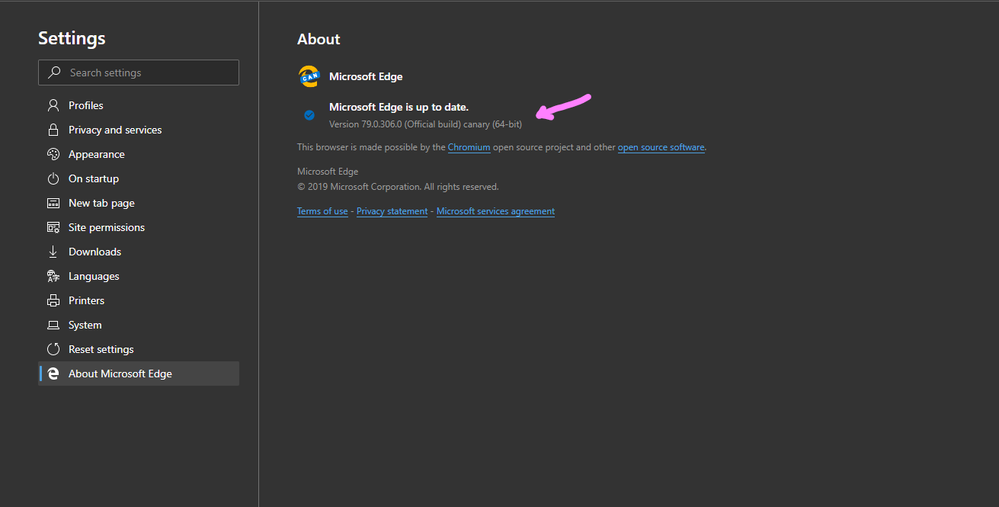This screenshot has height=507, width=999.
Task: Click the magnifier icon in search box
Action: click(55, 73)
